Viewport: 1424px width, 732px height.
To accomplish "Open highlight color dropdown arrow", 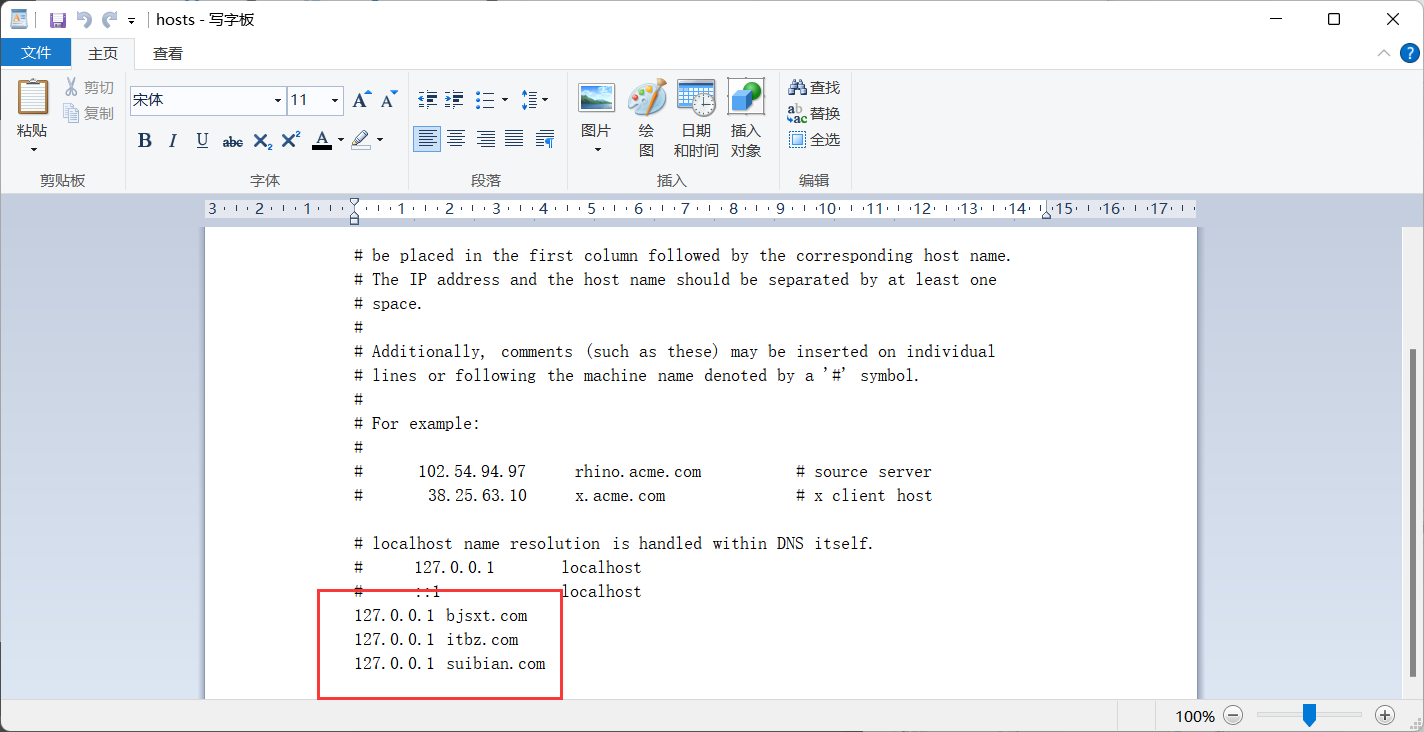I will [380, 140].
